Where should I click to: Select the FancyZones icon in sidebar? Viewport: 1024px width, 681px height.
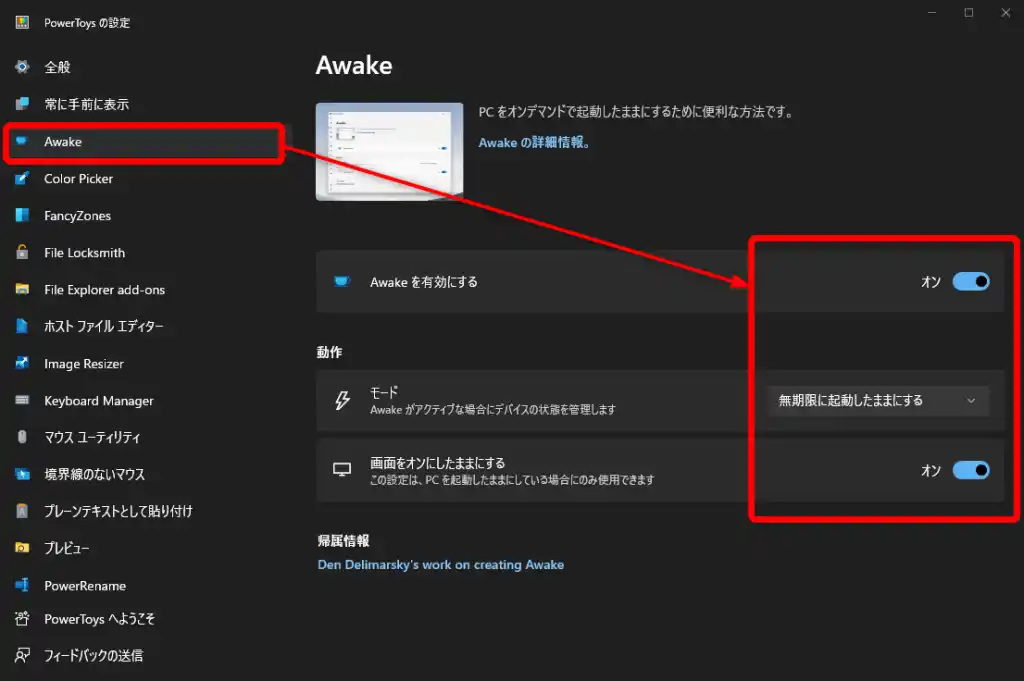click(22, 216)
